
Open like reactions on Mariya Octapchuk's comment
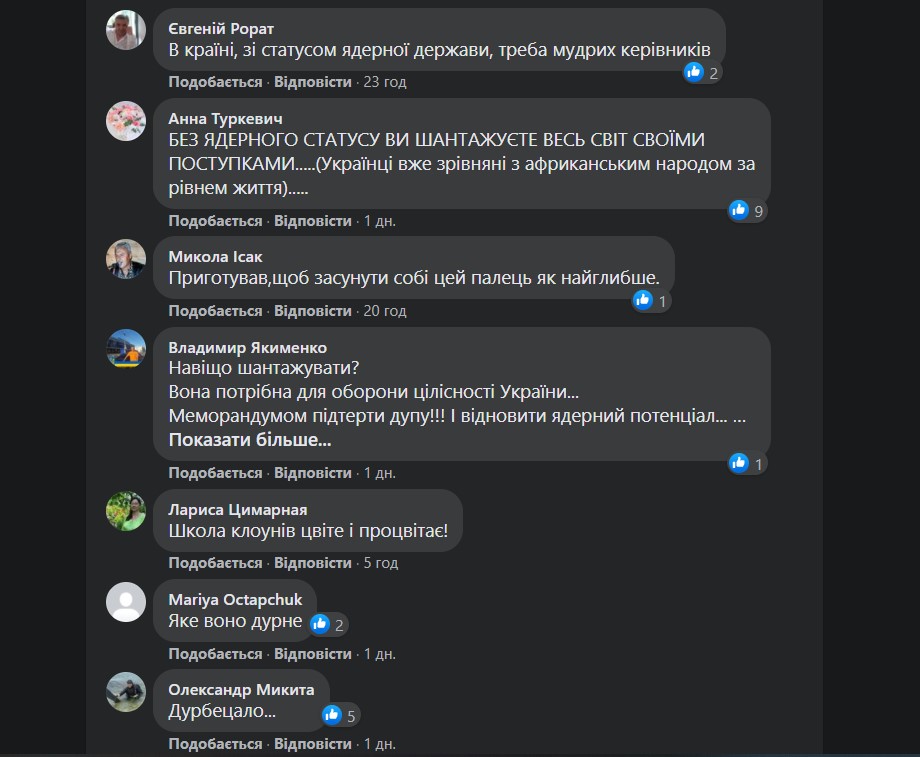(329, 624)
